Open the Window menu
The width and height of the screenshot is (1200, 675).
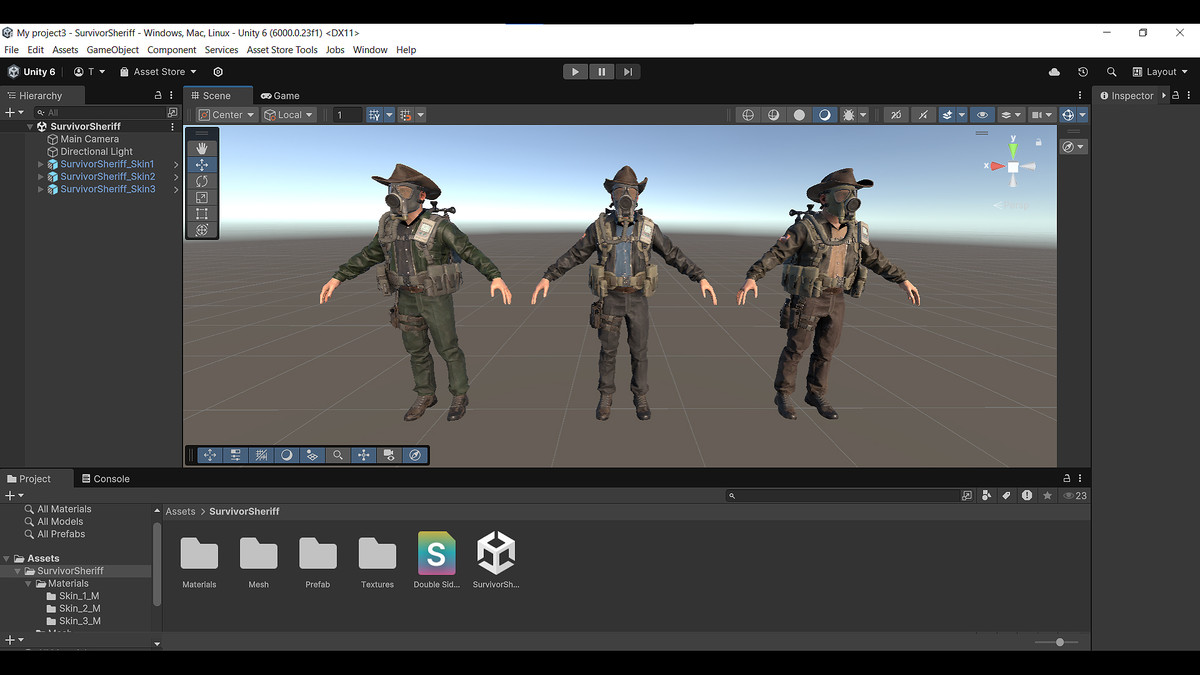(370, 50)
